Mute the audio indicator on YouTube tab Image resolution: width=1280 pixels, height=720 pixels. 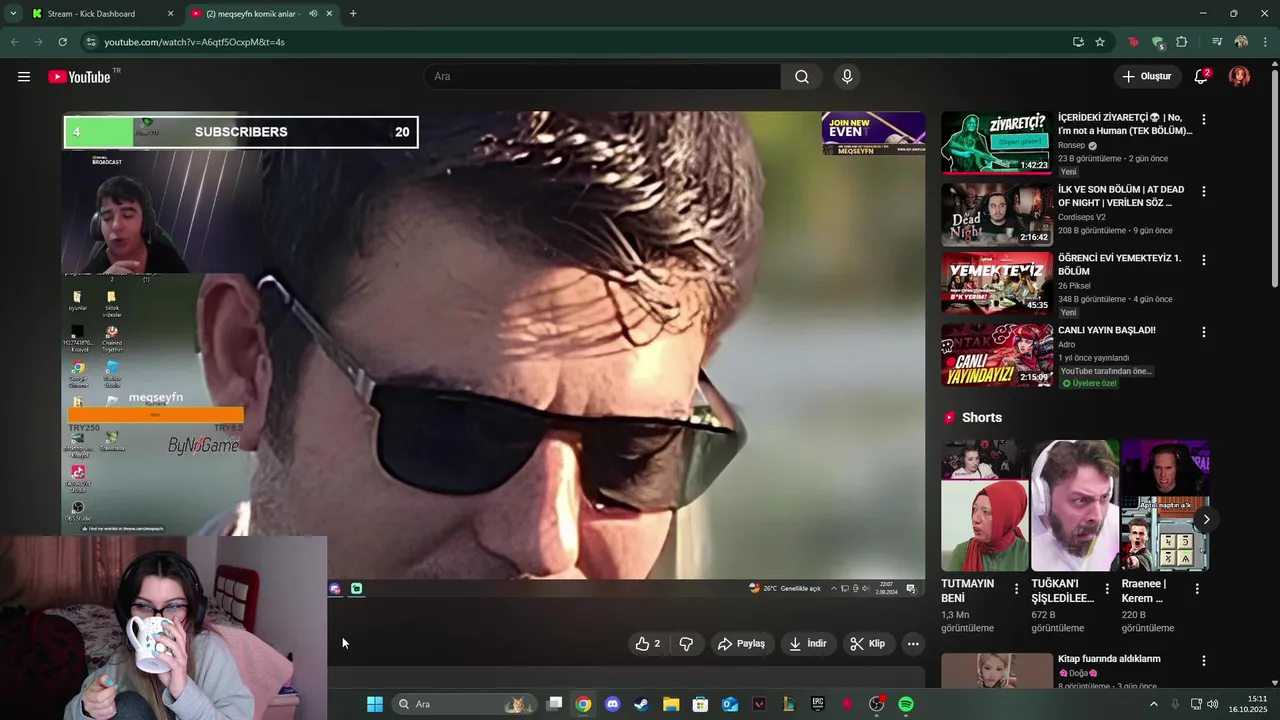[x=313, y=14]
